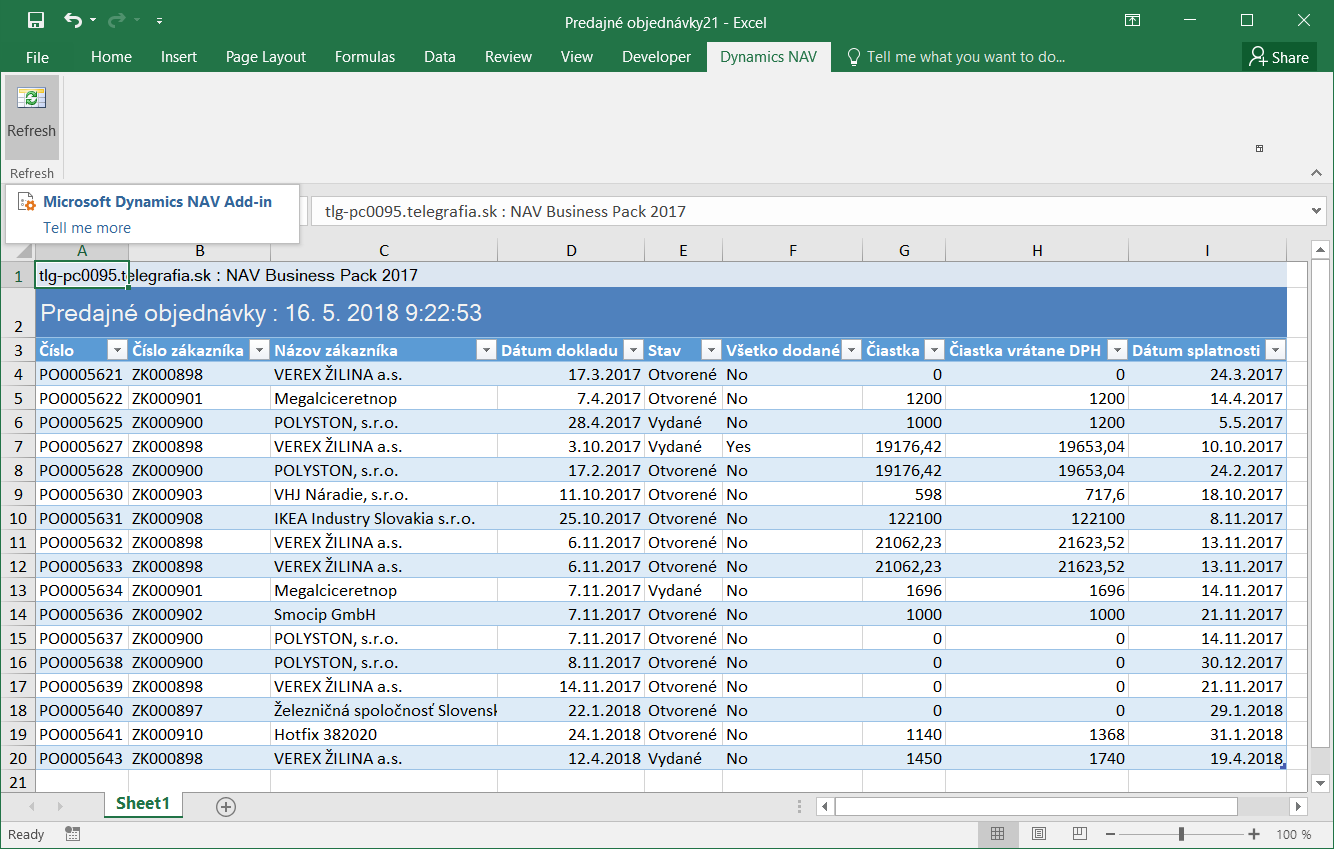Click the zoom in plus button
This screenshot has height=849, width=1334.
tap(1254, 834)
